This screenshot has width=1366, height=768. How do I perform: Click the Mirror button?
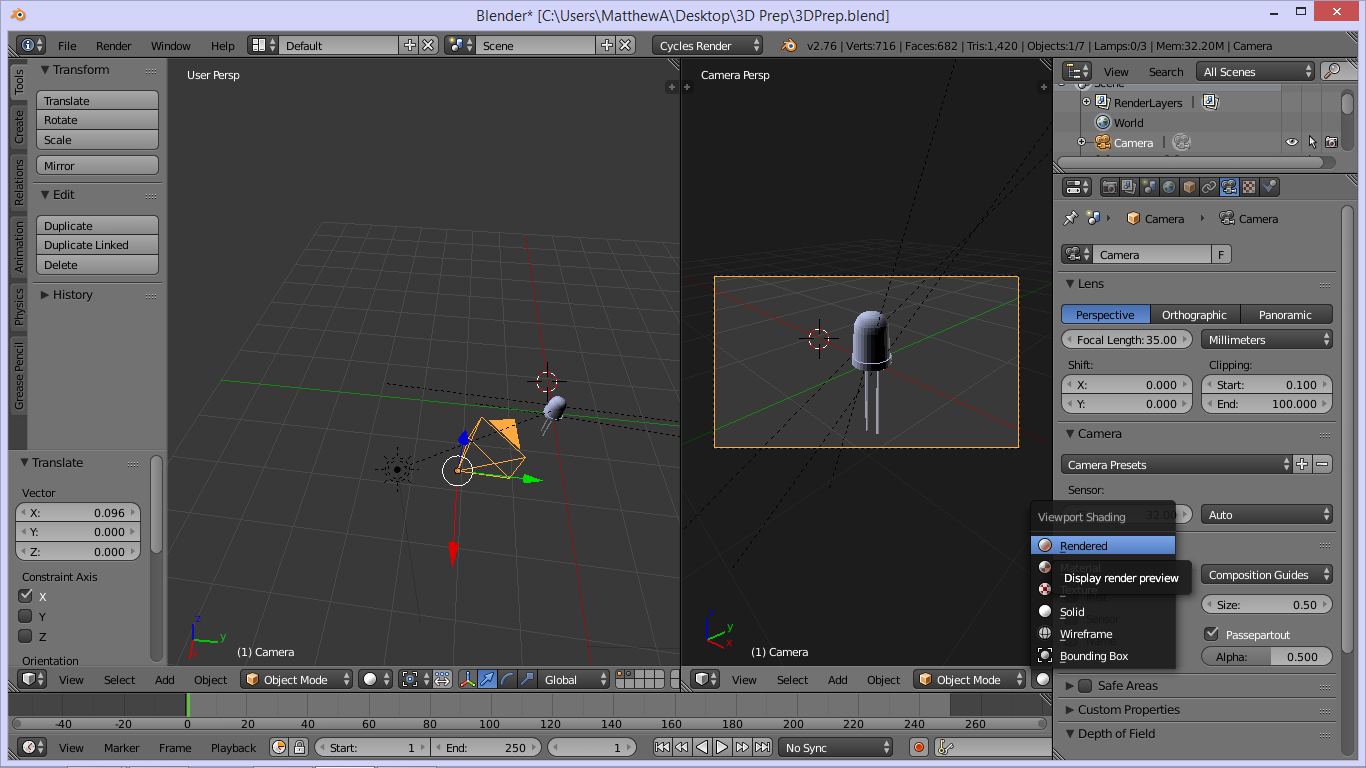pos(98,165)
